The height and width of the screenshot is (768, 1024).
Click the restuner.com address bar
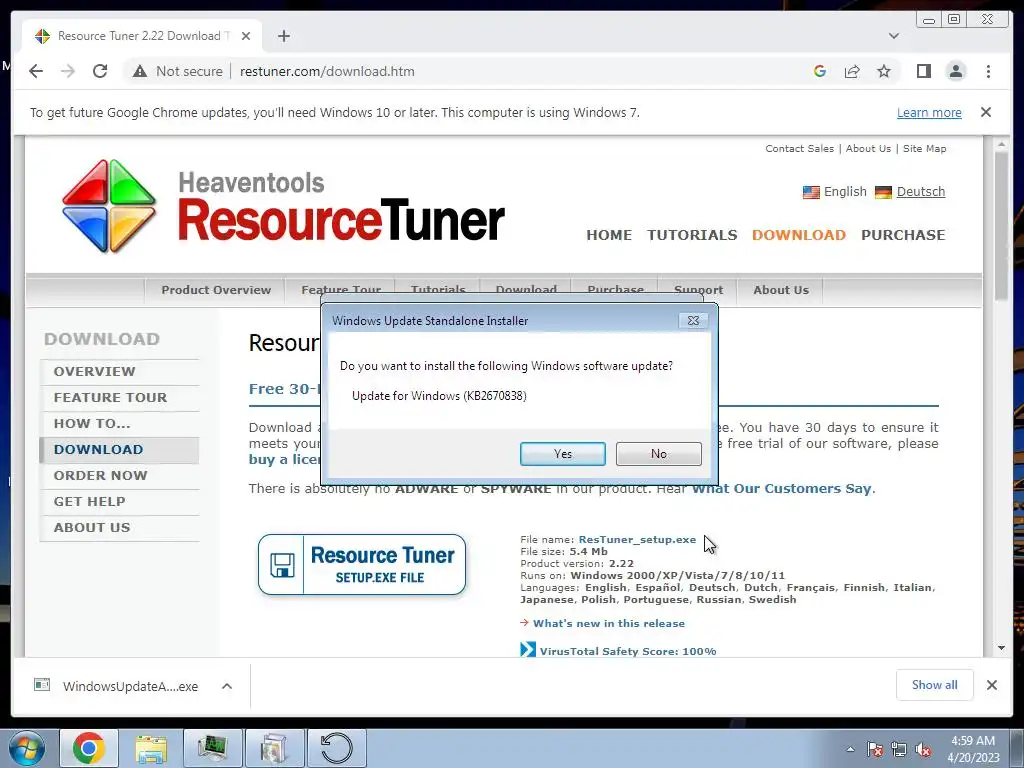pyautogui.click(x=327, y=71)
